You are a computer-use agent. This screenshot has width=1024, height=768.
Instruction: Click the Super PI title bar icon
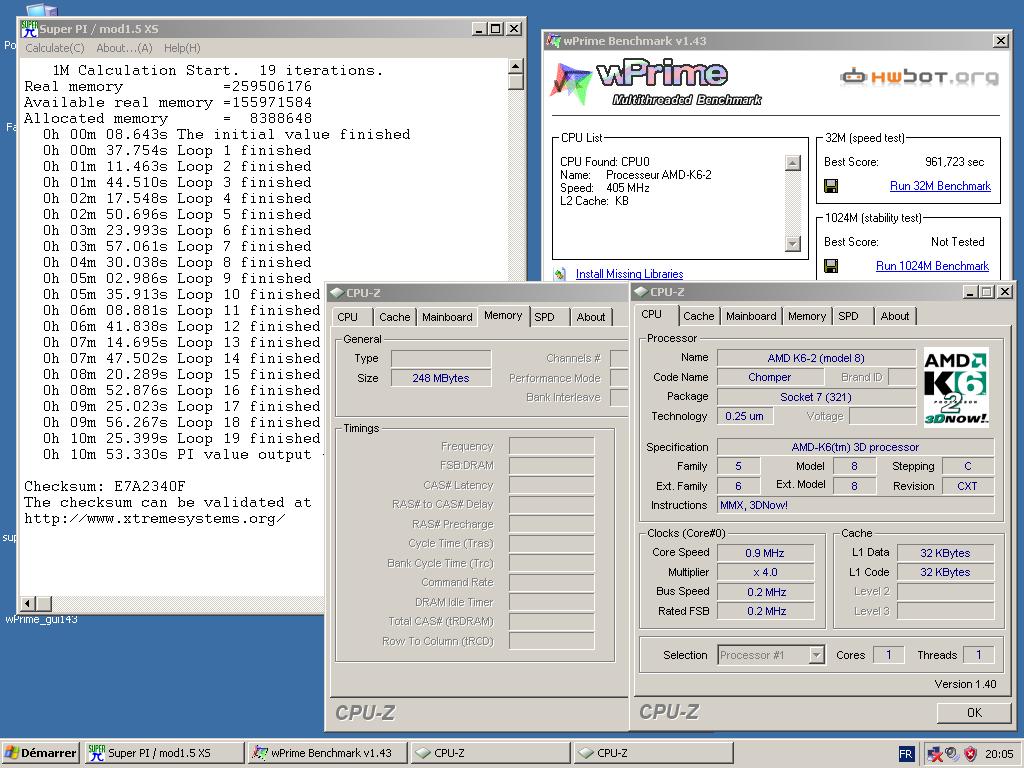point(29,29)
